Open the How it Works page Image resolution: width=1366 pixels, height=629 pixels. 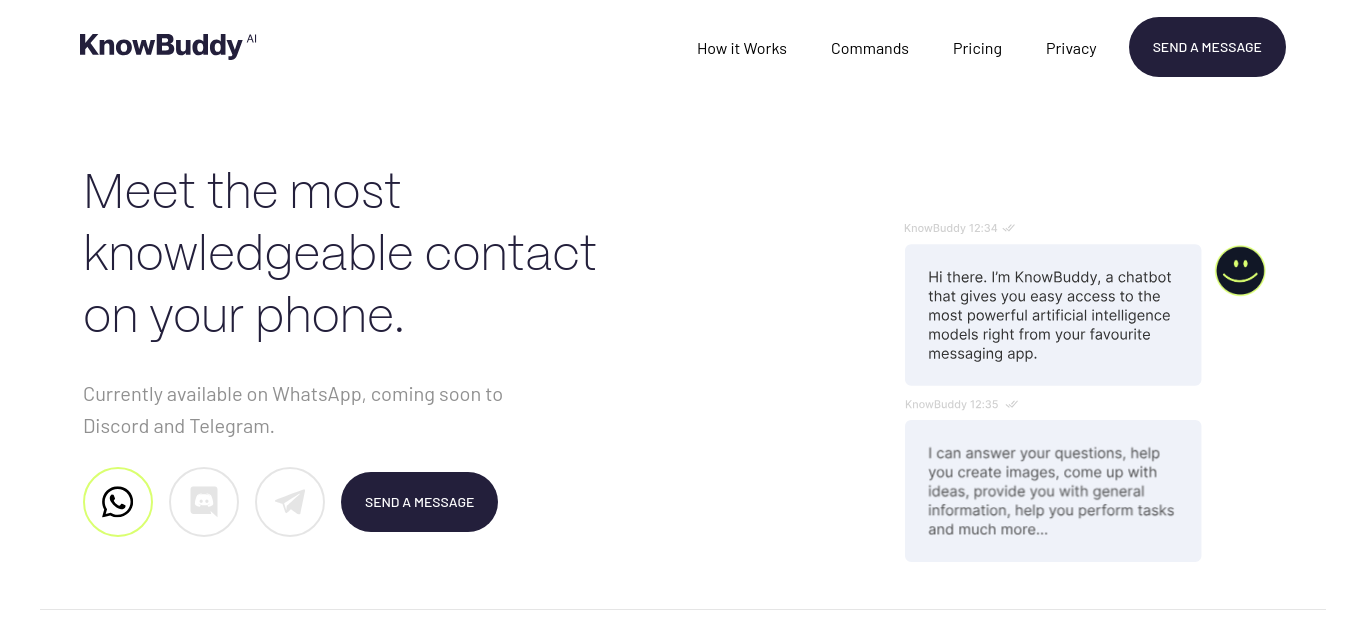point(742,48)
